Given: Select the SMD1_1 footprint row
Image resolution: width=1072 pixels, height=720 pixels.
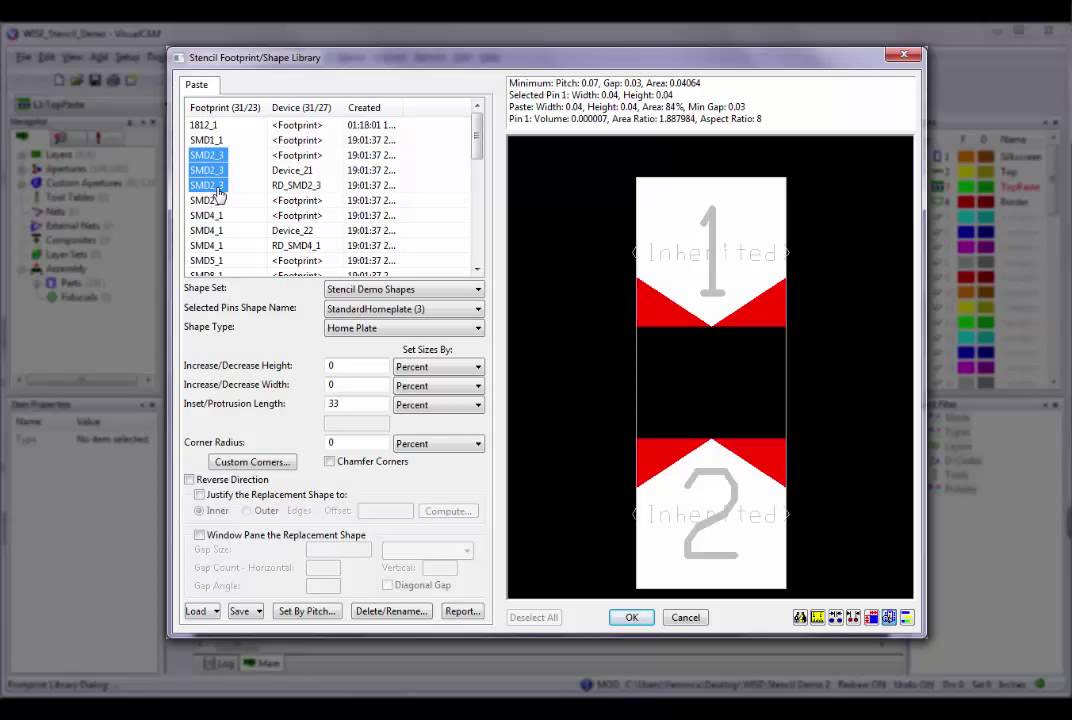Looking at the screenshot, I should pyautogui.click(x=327, y=140).
